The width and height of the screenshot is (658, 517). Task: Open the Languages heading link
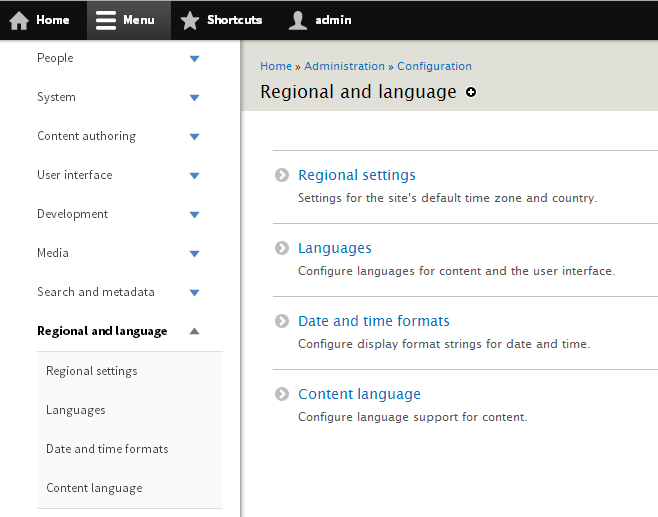(x=334, y=248)
